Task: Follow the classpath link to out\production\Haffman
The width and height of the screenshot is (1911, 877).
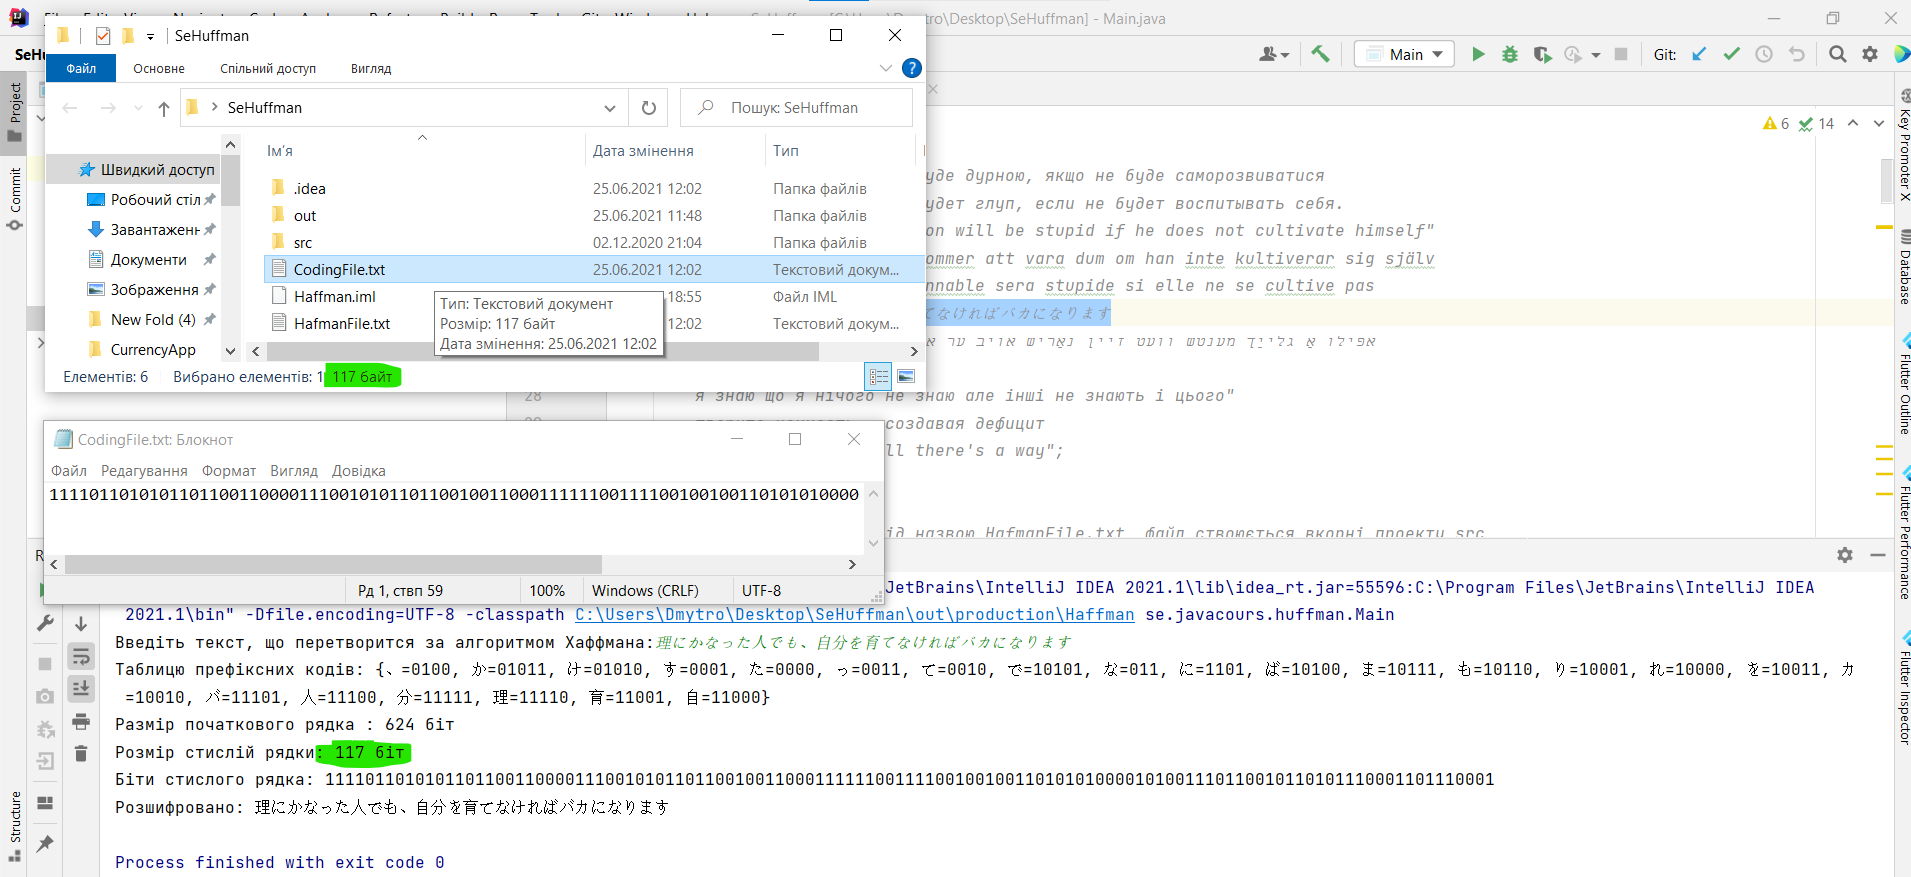Action: click(x=855, y=614)
